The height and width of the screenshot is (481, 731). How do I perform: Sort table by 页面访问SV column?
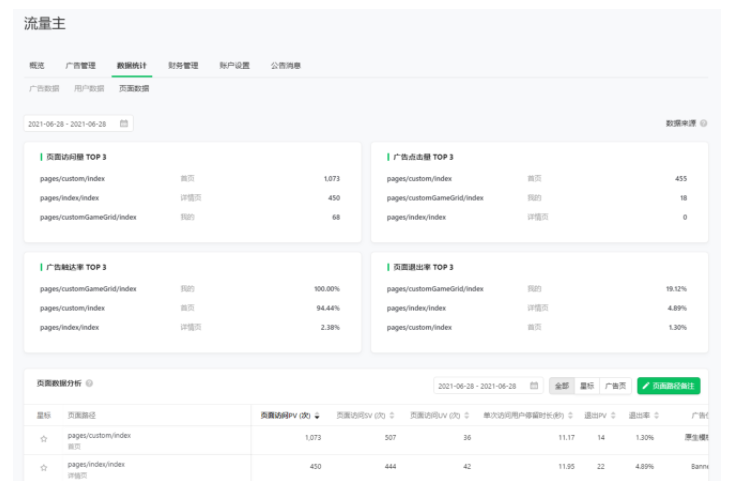coord(392,415)
